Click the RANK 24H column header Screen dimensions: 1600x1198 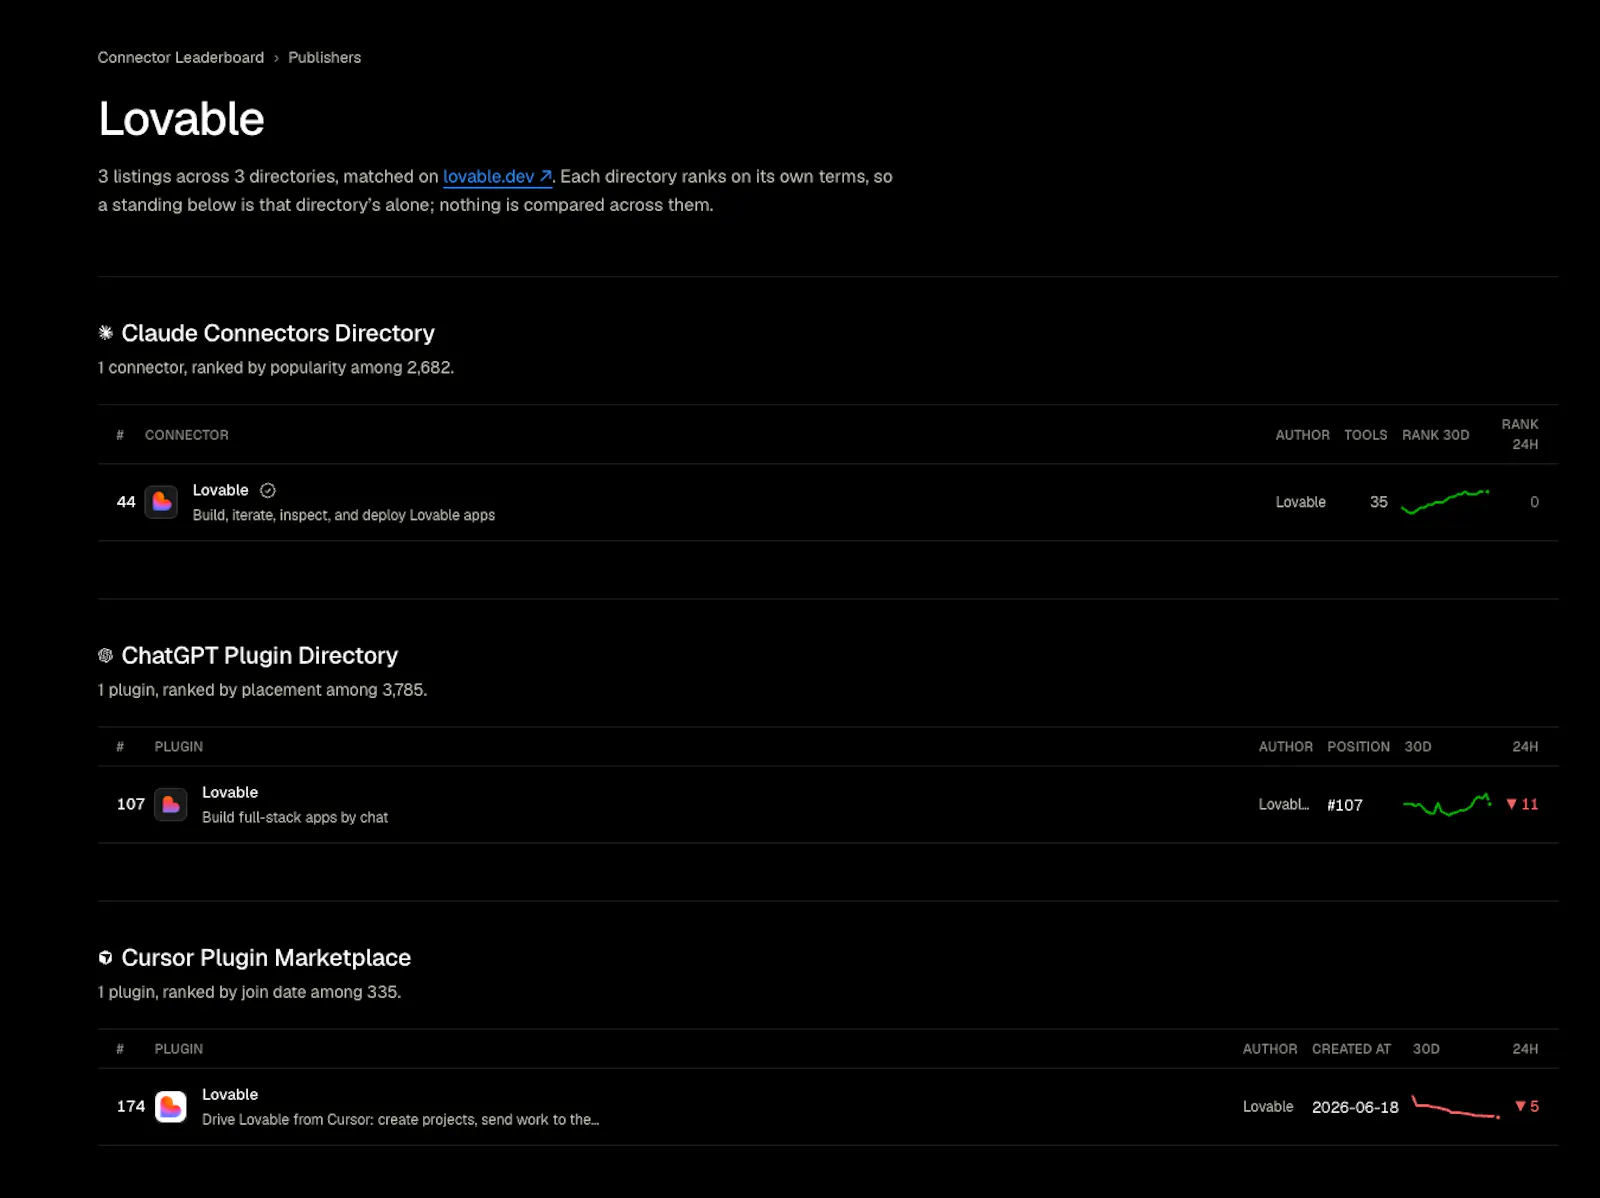coord(1520,434)
